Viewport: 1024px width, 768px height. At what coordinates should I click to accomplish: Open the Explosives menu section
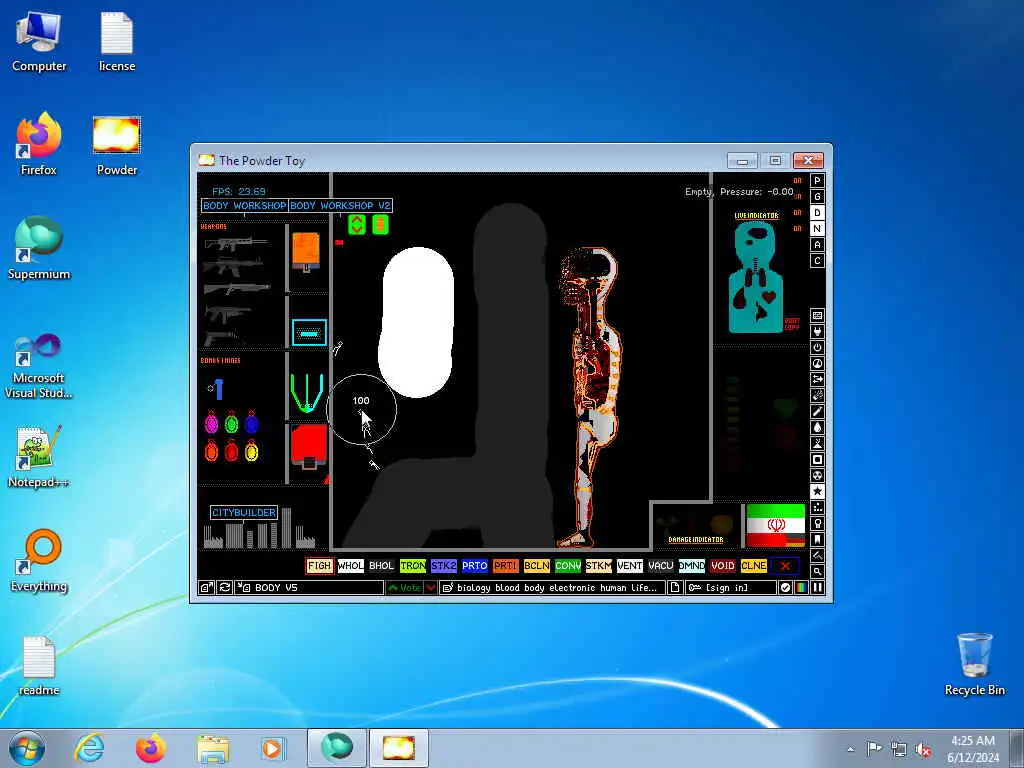tap(817, 396)
